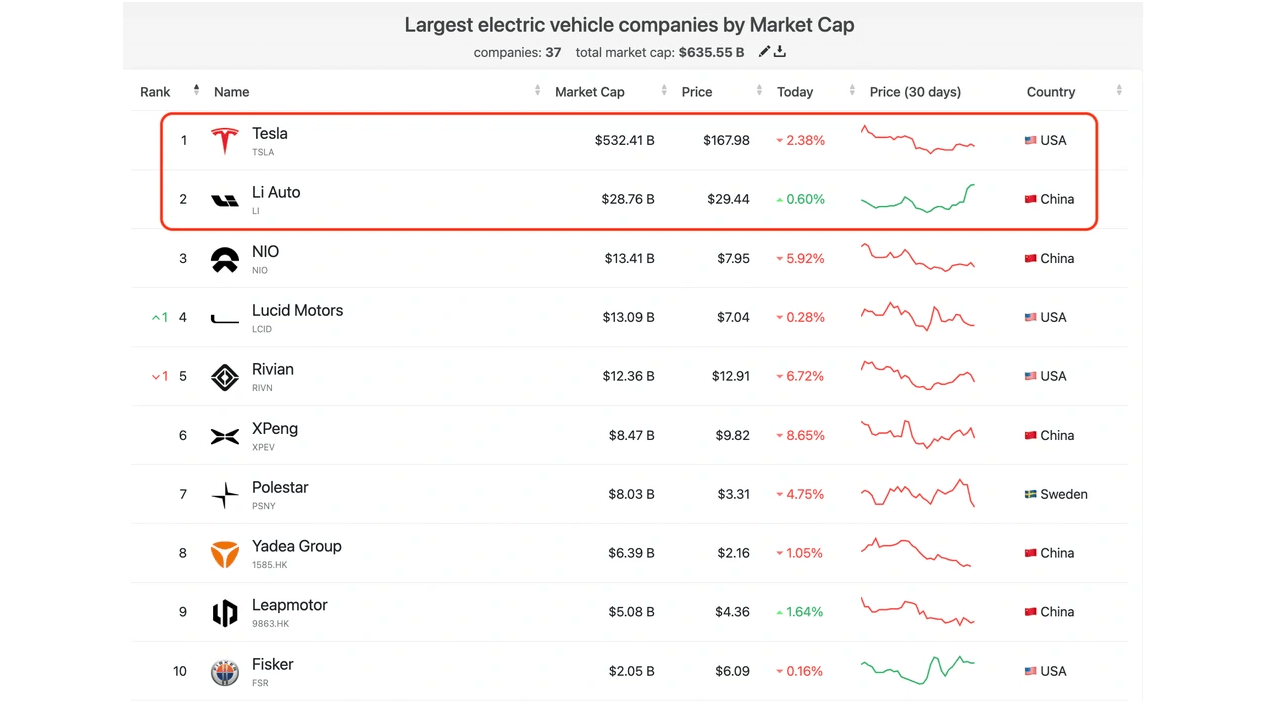Viewport: 1280px width, 720px height.
Task: Sort table by Market Cap arrows
Action: click(x=664, y=91)
